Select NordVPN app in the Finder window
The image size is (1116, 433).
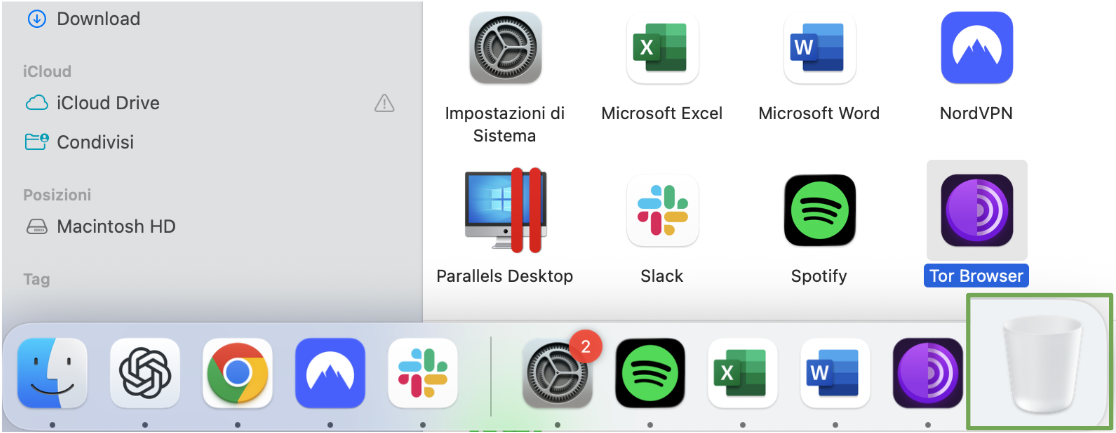pos(976,48)
